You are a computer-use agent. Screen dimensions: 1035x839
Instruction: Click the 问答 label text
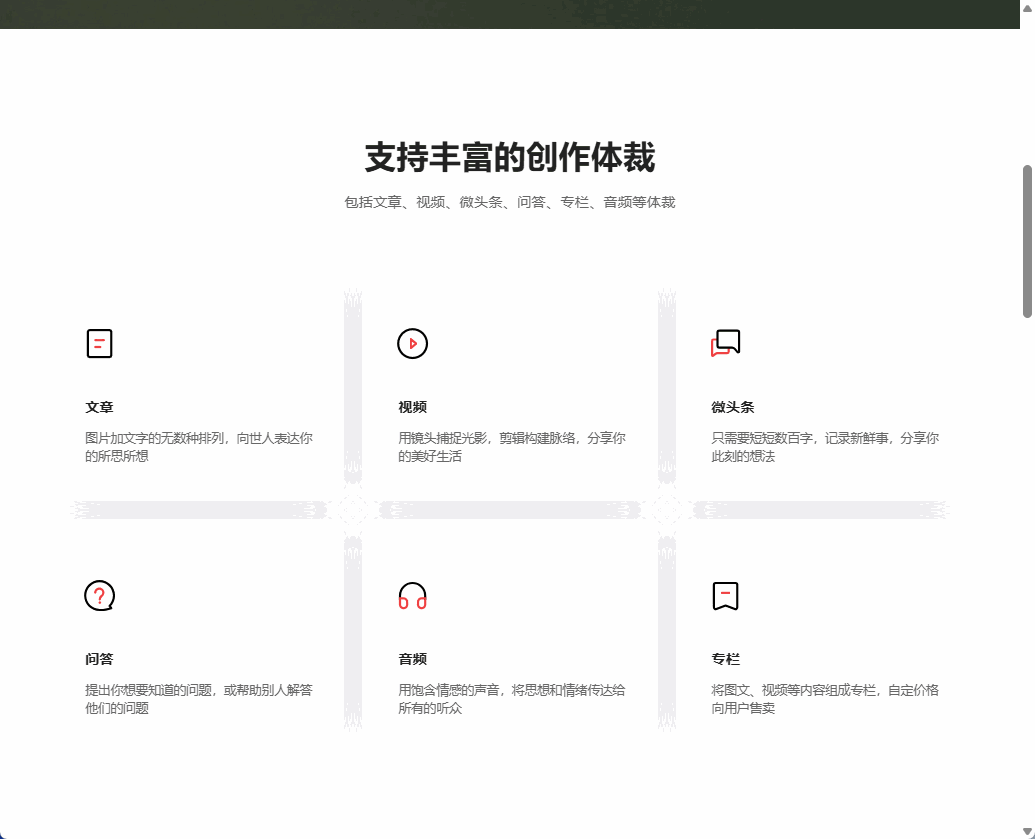point(99,660)
